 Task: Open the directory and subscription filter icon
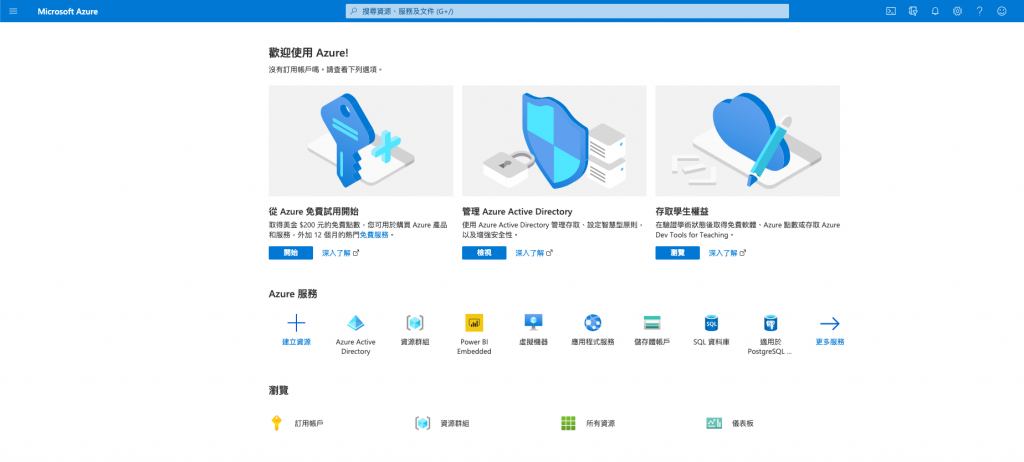pos(913,11)
